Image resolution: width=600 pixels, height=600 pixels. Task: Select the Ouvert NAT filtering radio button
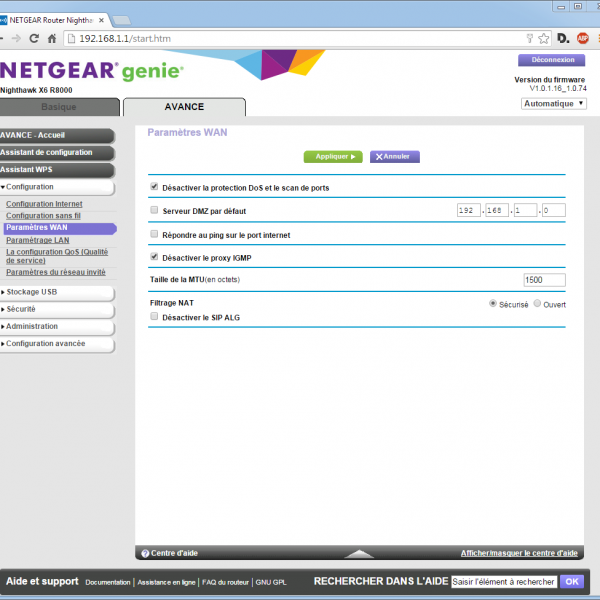(537, 304)
